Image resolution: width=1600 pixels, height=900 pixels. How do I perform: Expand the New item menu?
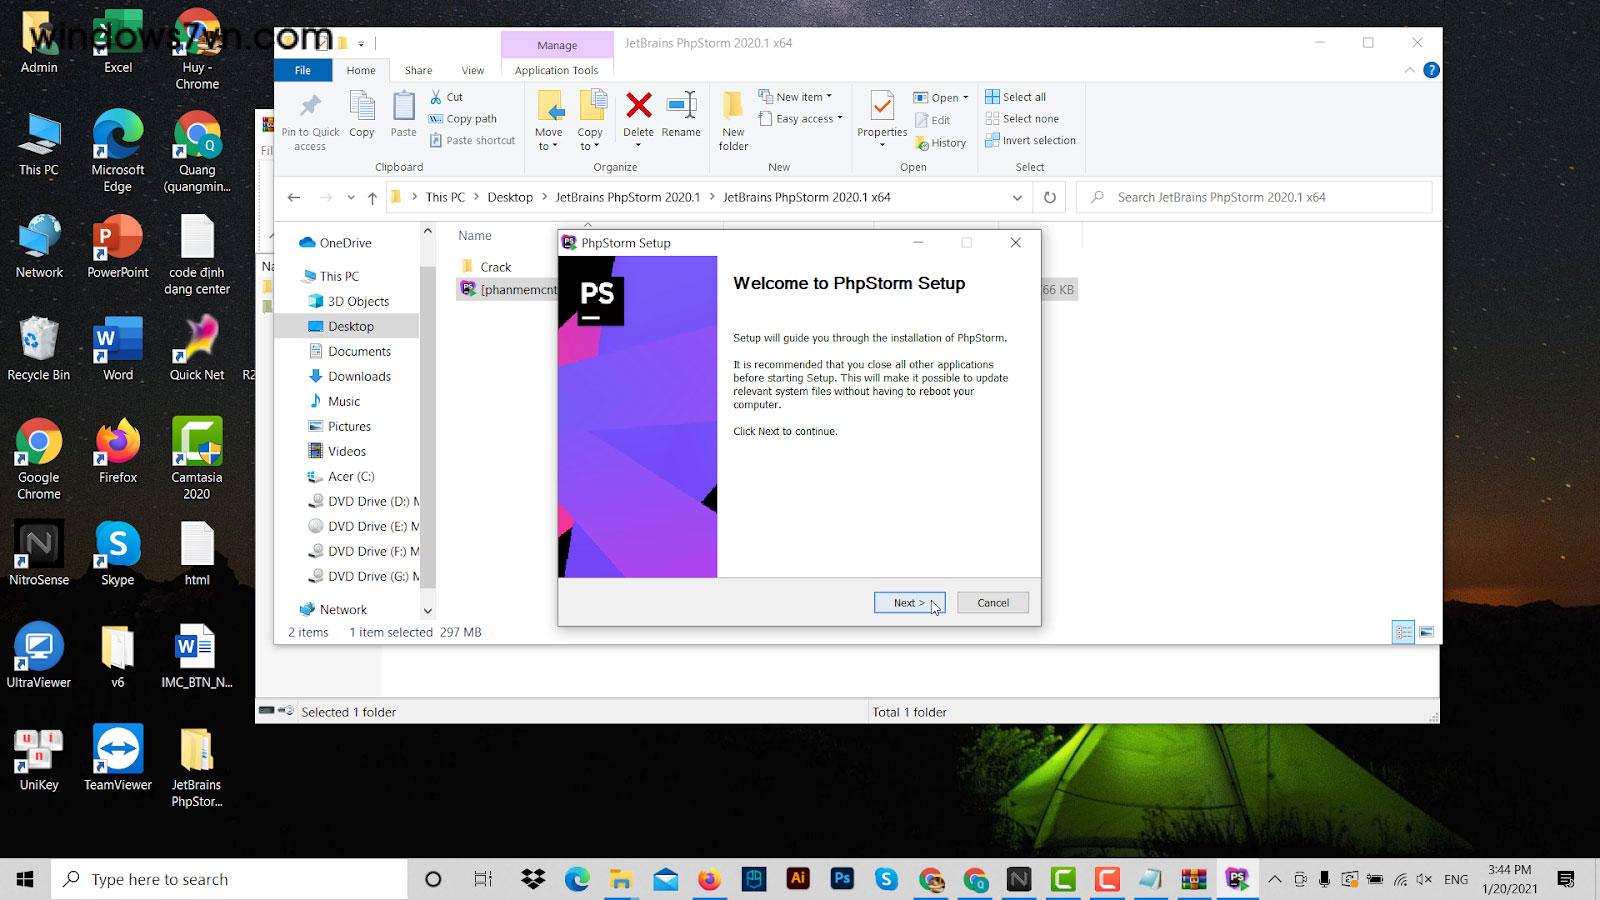click(x=799, y=96)
